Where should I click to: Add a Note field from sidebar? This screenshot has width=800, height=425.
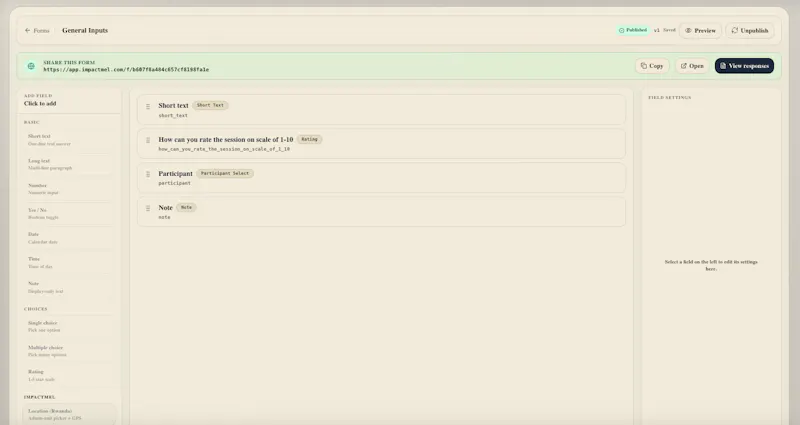(x=68, y=287)
